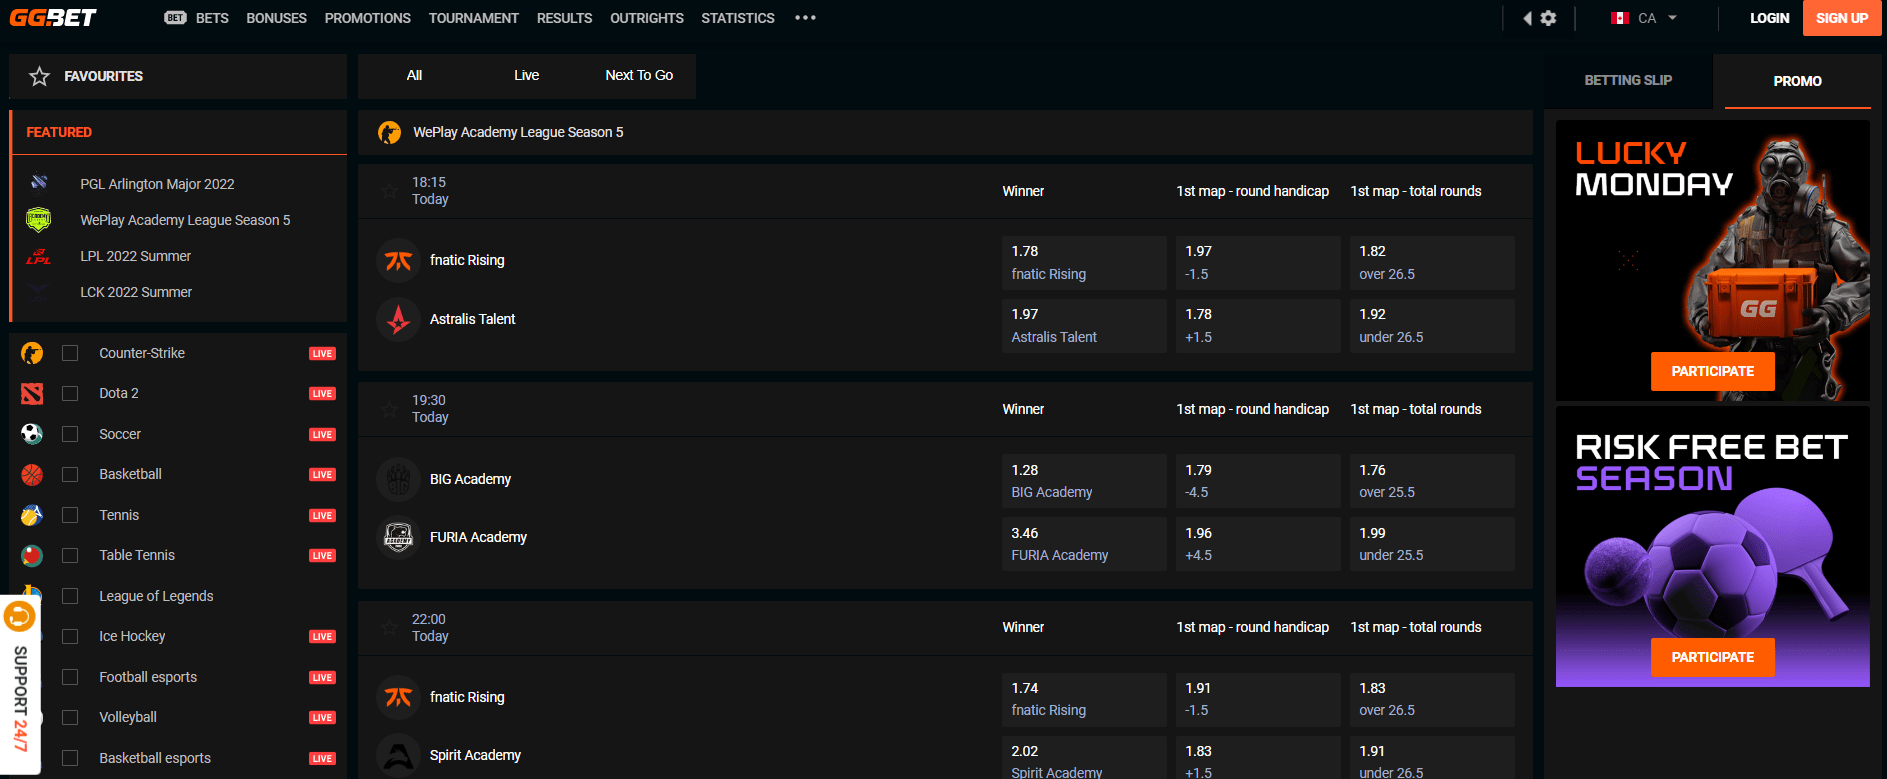
Task: Click the GG.BET logo
Action: click(53, 18)
